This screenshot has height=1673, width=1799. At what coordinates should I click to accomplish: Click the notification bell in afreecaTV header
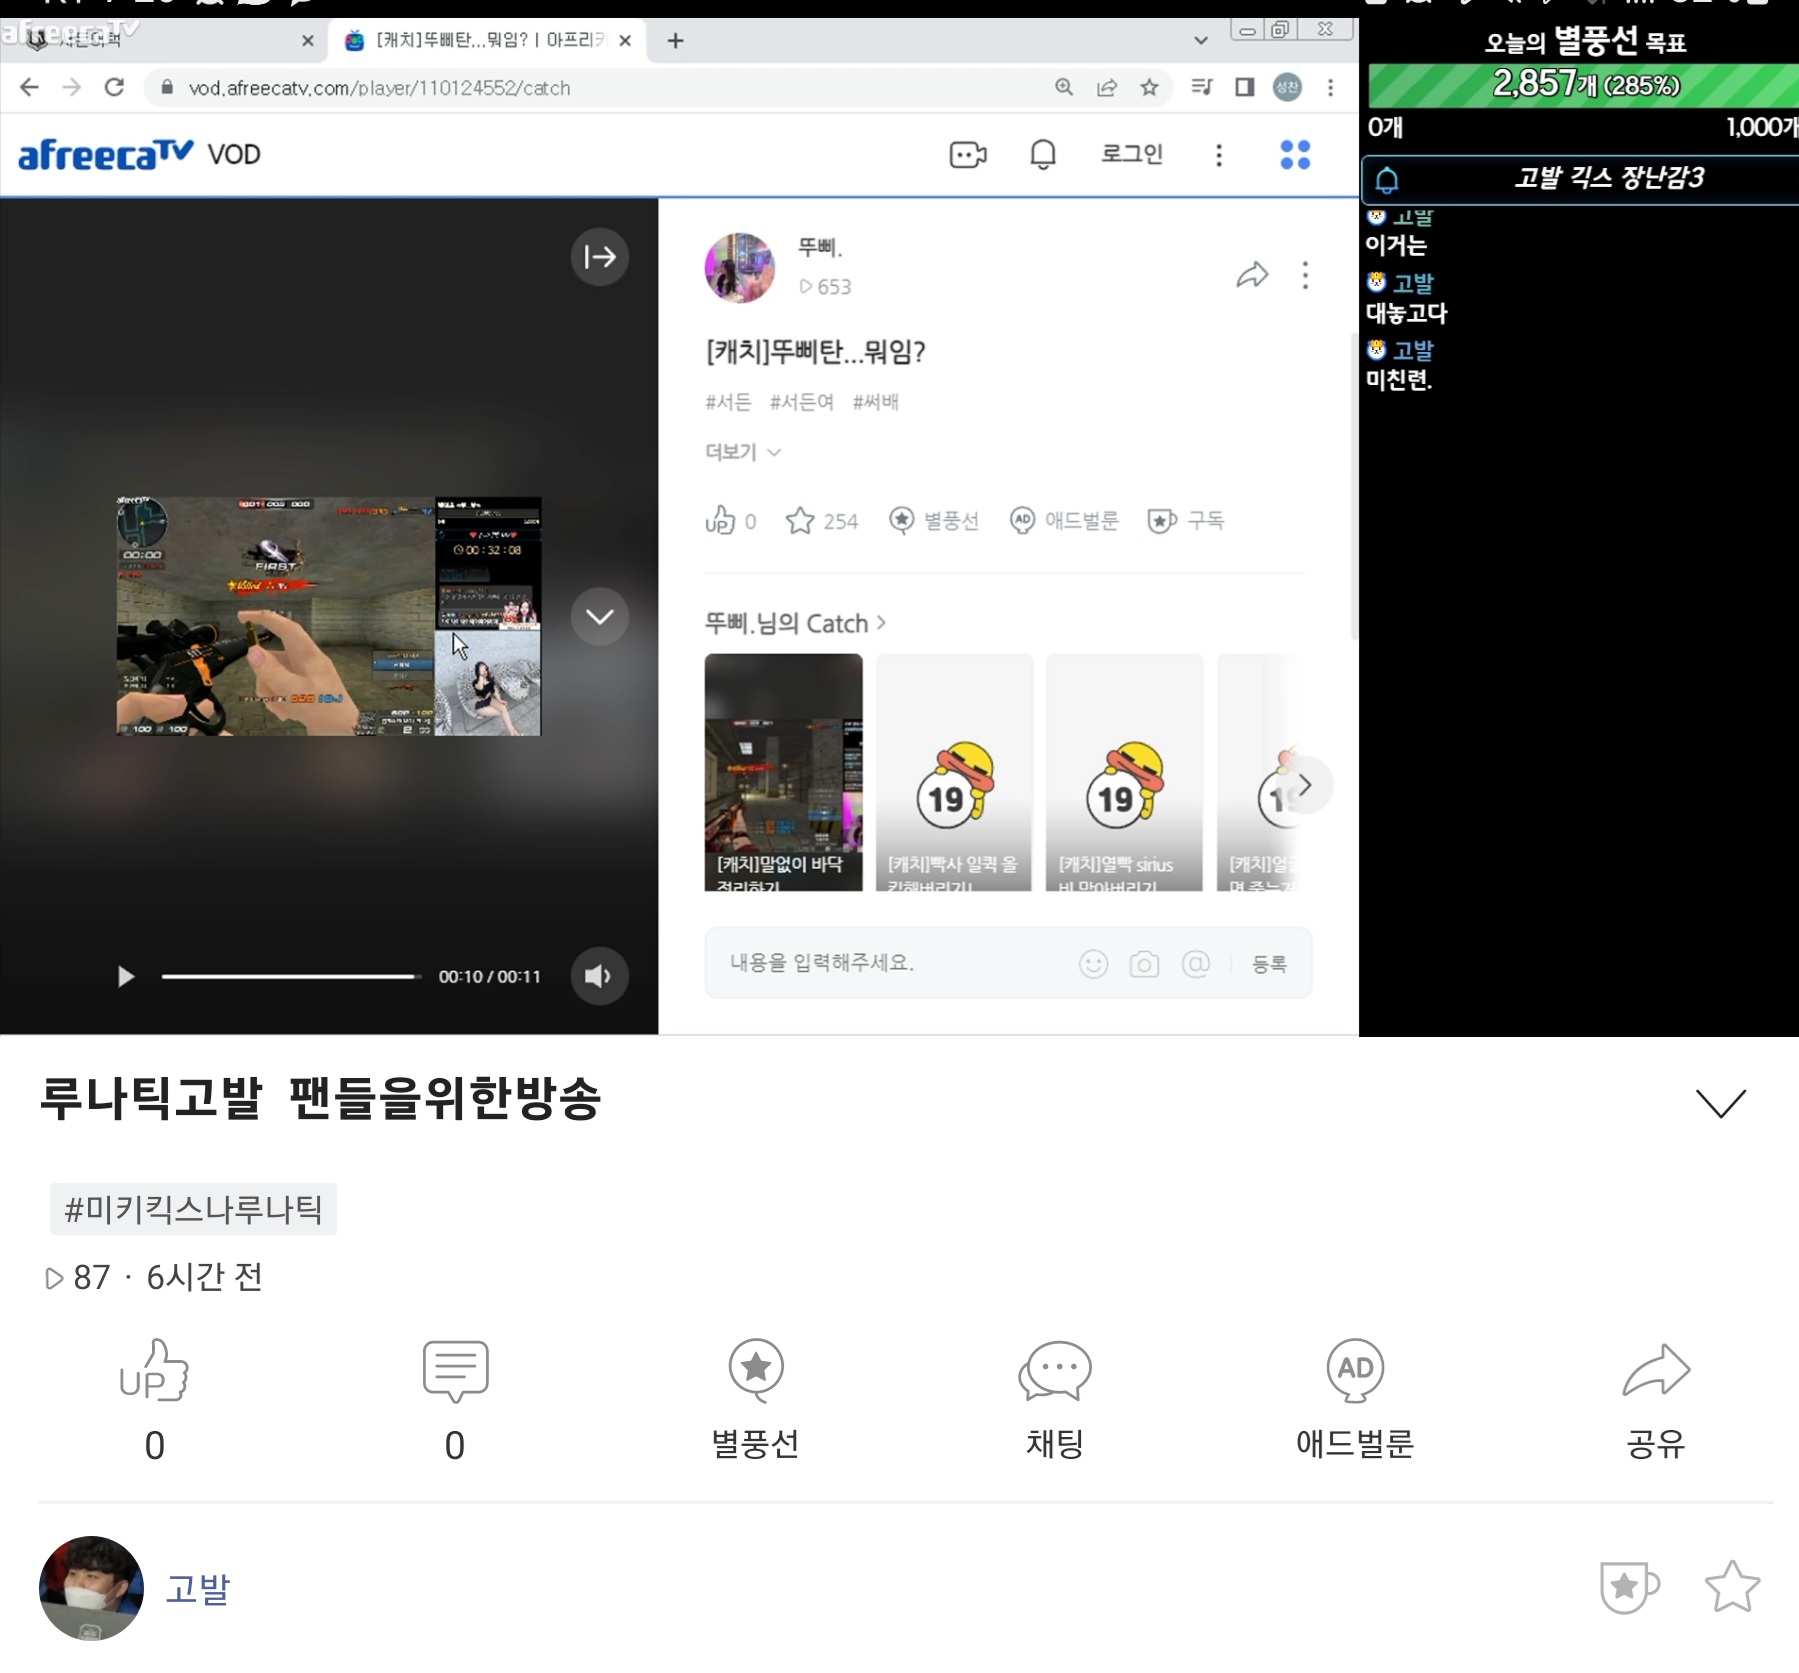pyautogui.click(x=1043, y=154)
